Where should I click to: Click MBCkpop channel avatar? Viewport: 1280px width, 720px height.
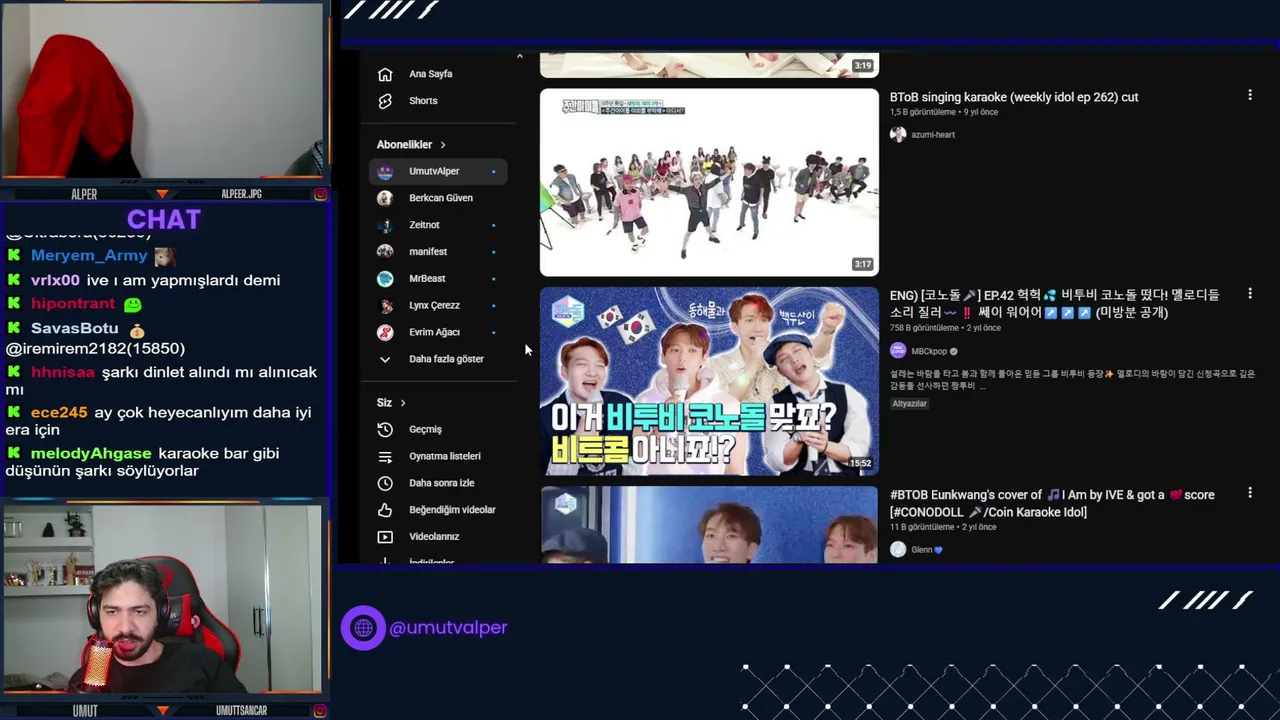(898, 351)
